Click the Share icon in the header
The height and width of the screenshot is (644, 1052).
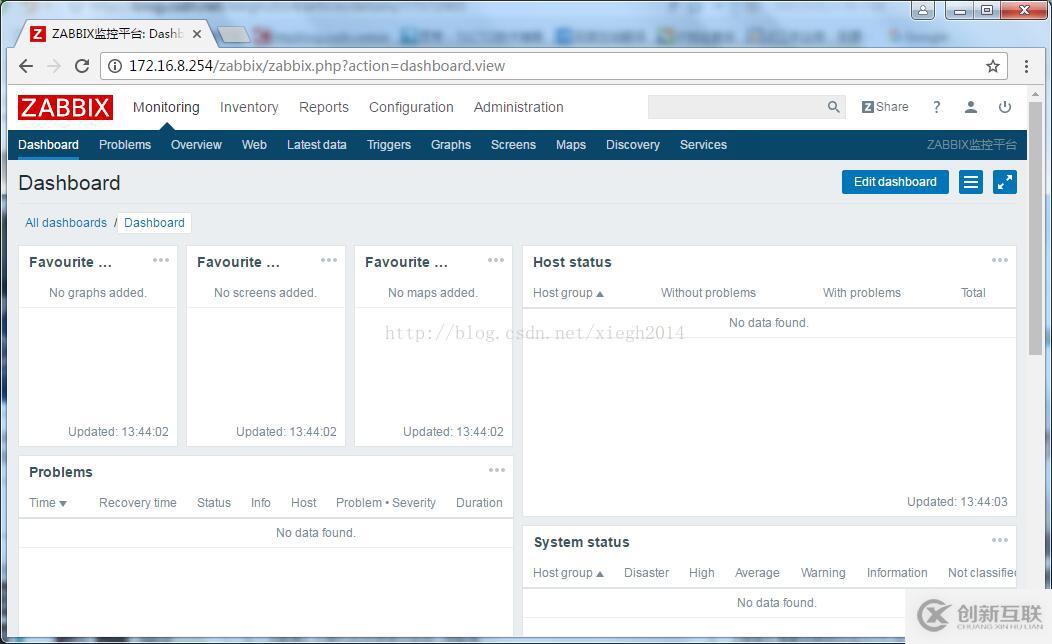pyautogui.click(x=884, y=106)
